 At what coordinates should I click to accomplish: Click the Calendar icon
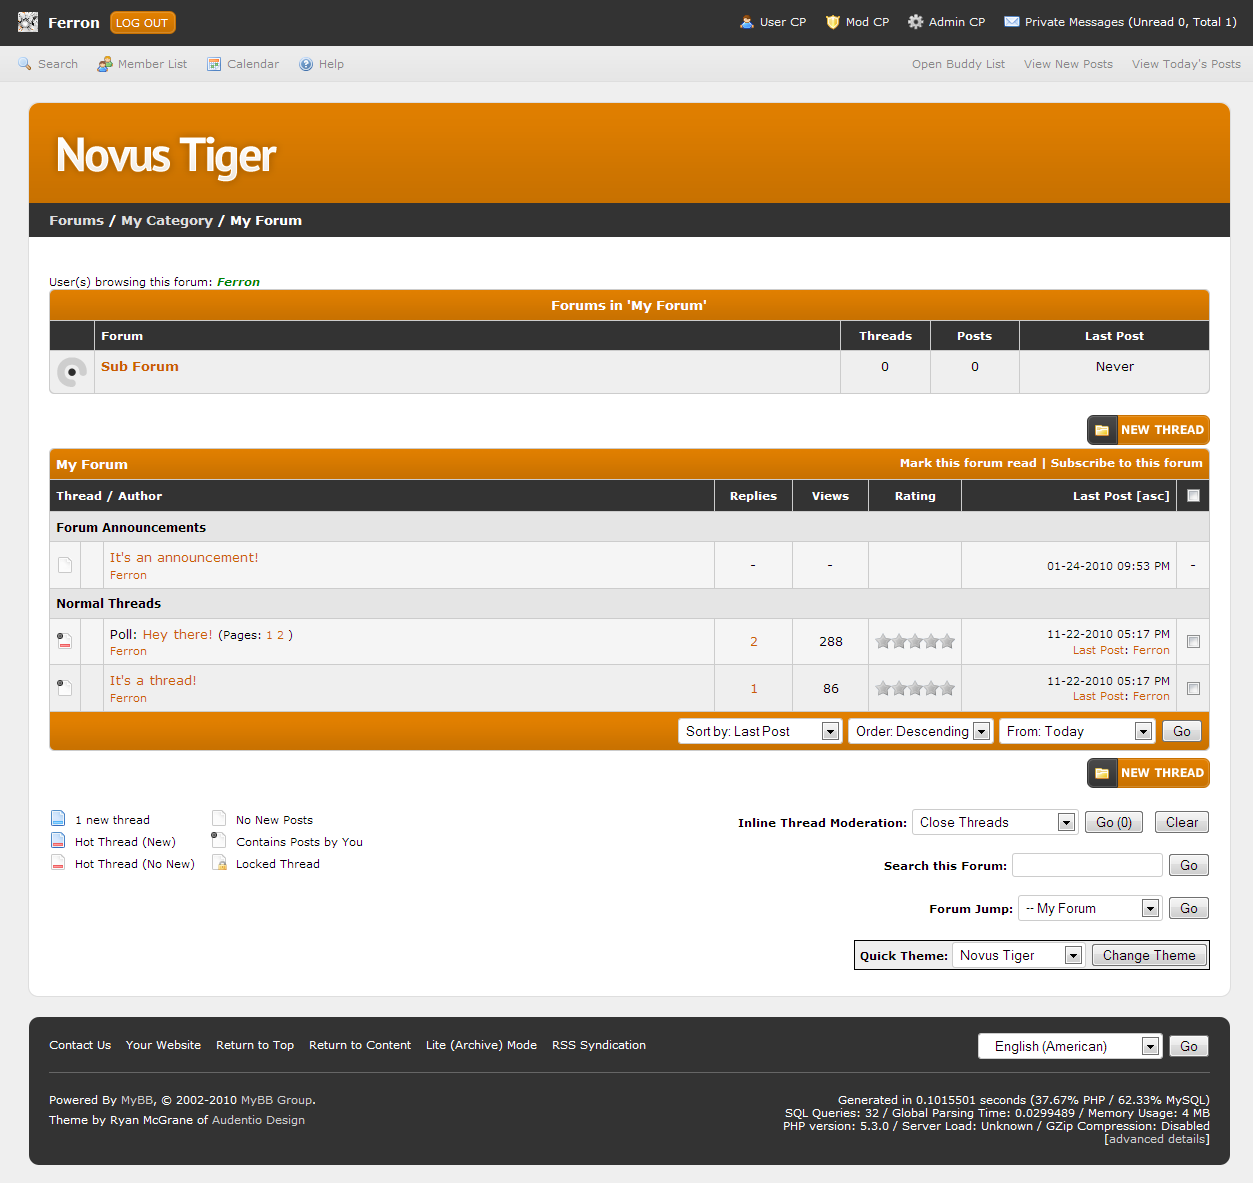click(x=214, y=64)
